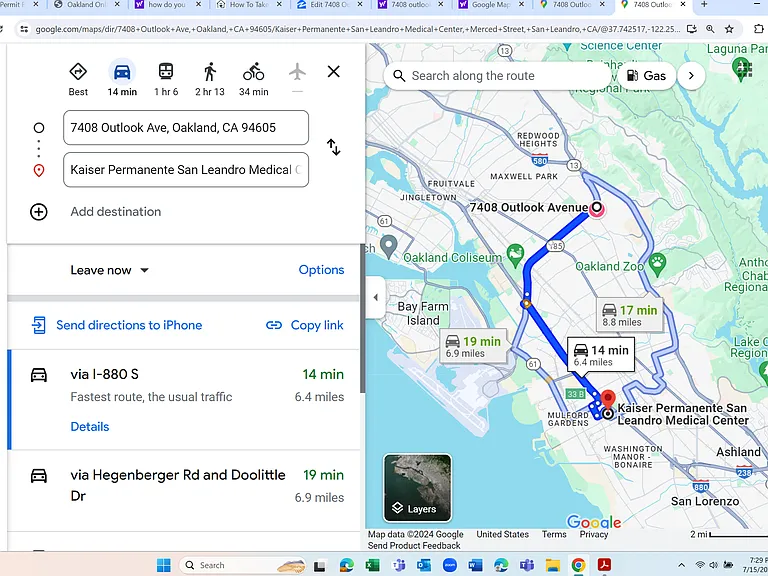Open the Leave now dropdown
768x576 pixels.
[109, 270]
